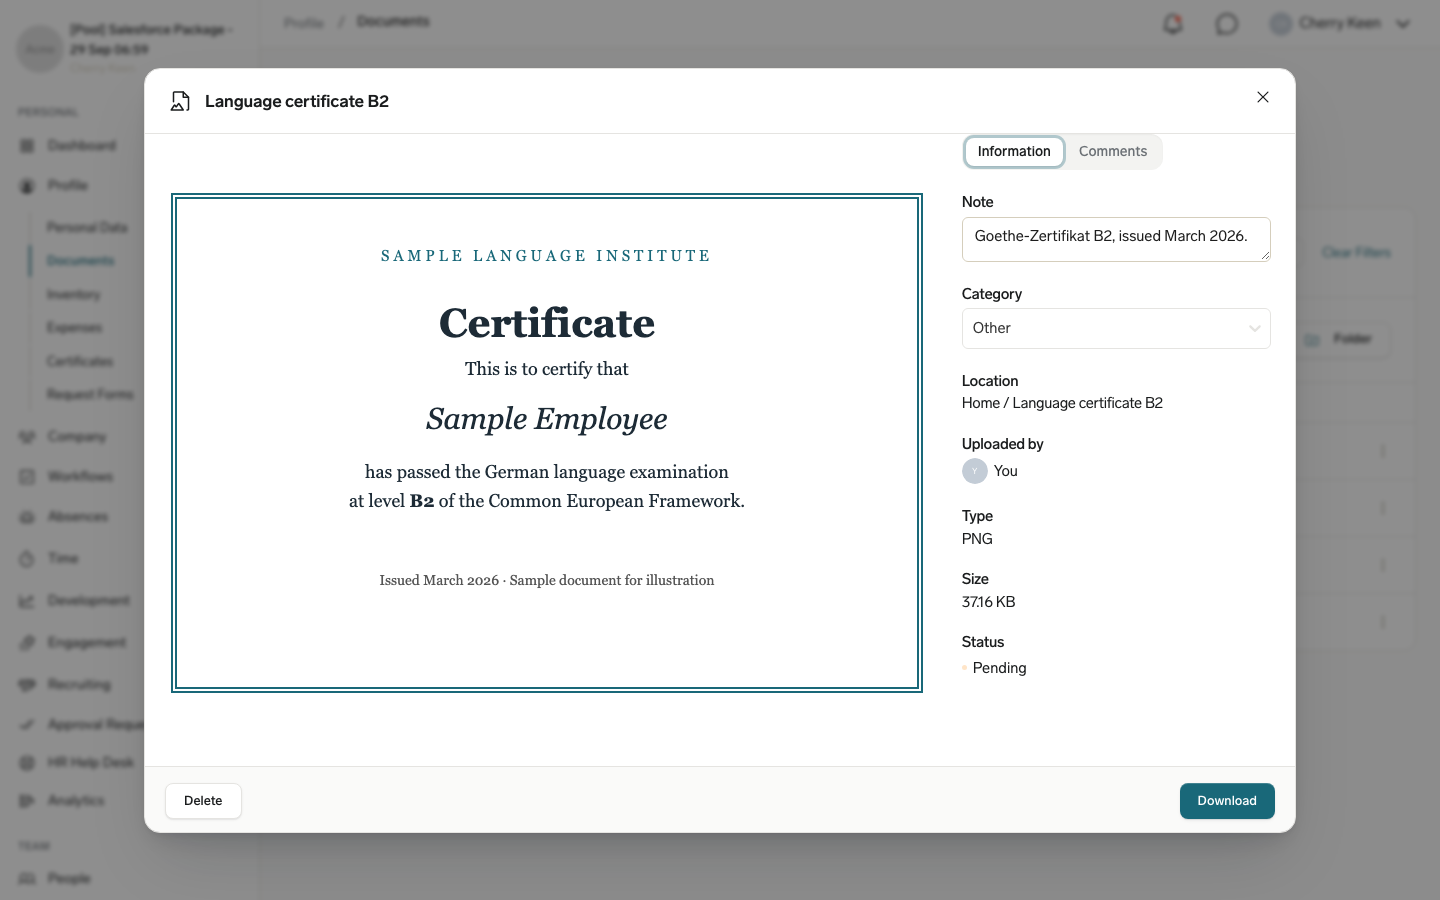Screen dimensions: 1440x900
Task: Open Workflows in background sidebar
Action: (80, 477)
